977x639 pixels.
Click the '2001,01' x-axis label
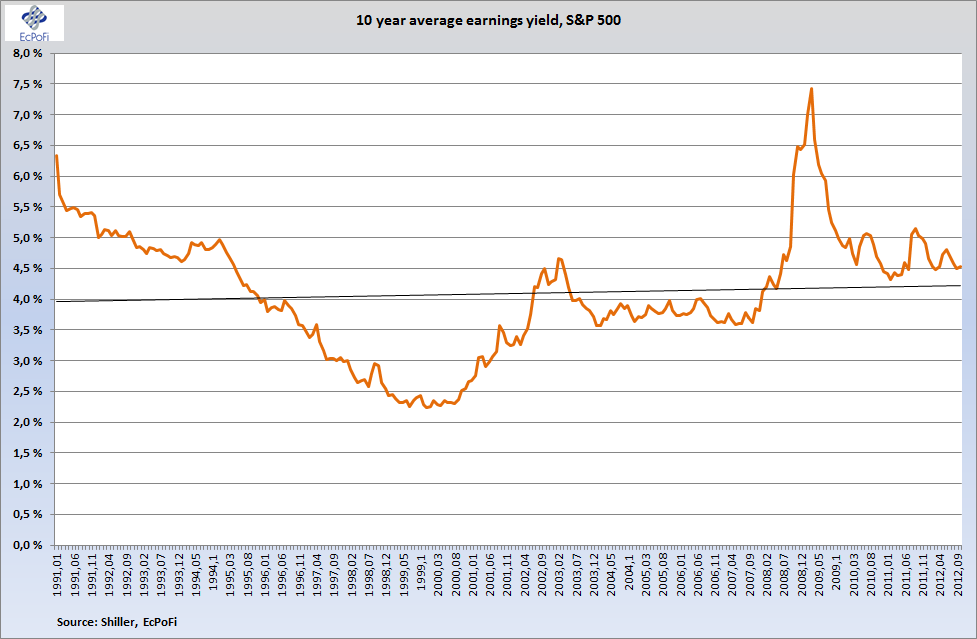[474, 573]
